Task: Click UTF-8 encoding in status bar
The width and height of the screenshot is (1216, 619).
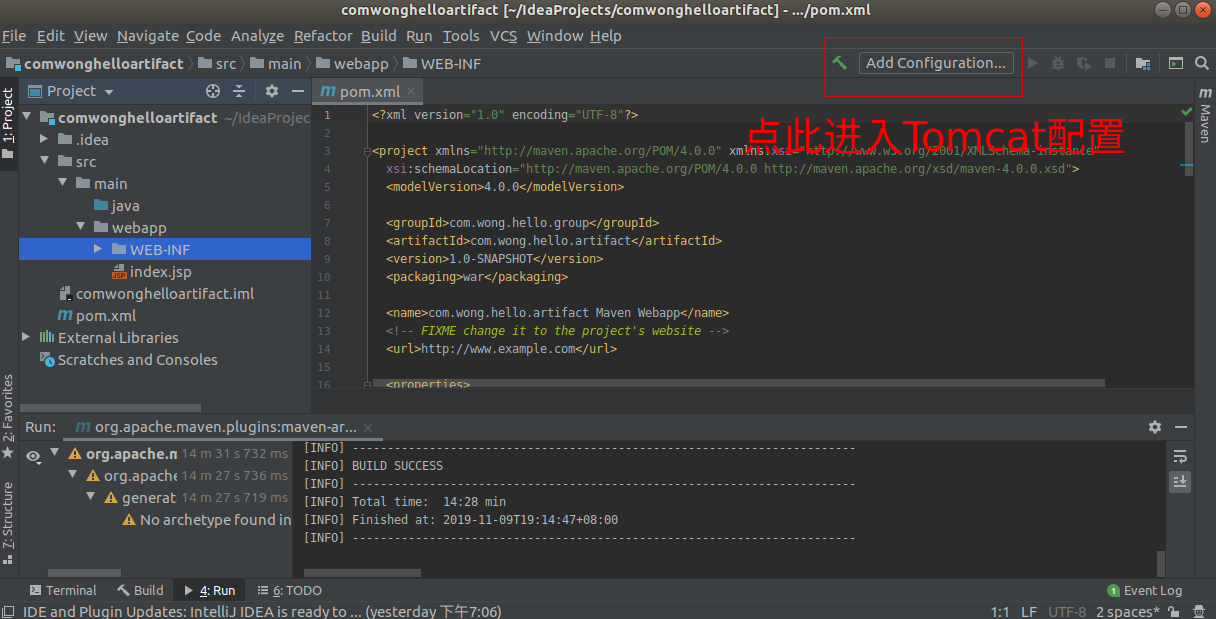Action: (x=1067, y=611)
